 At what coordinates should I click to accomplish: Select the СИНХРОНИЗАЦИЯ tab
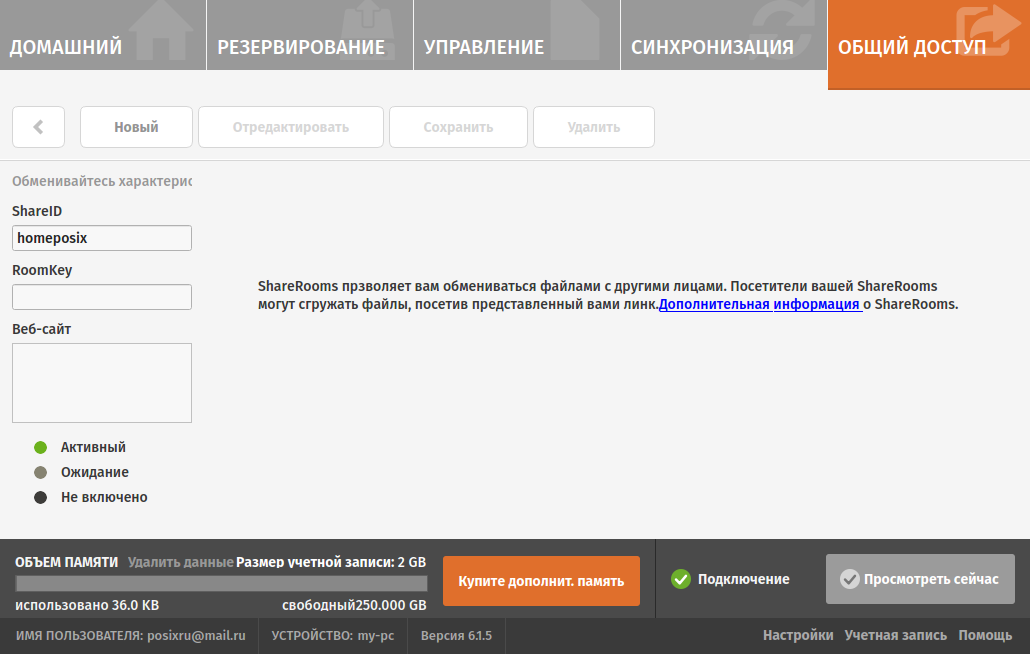click(x=724, y=35)
